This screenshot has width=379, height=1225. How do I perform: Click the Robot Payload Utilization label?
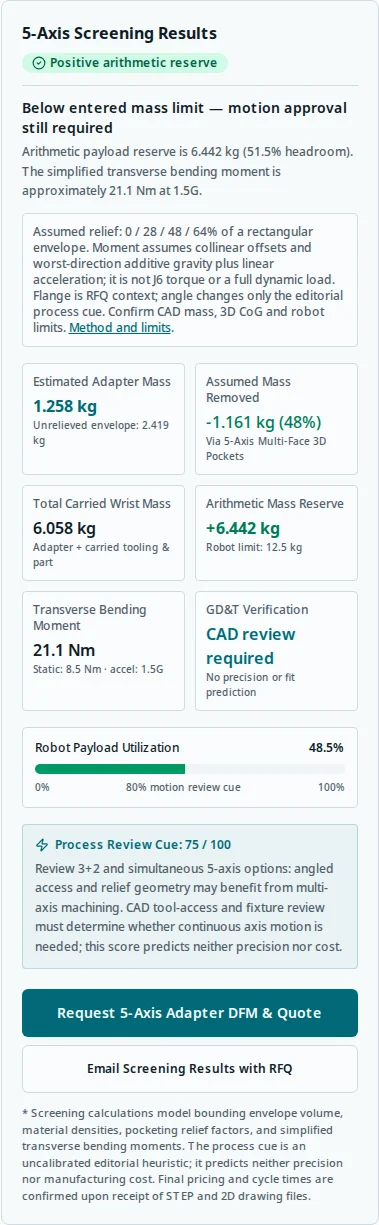coord(107,747)
